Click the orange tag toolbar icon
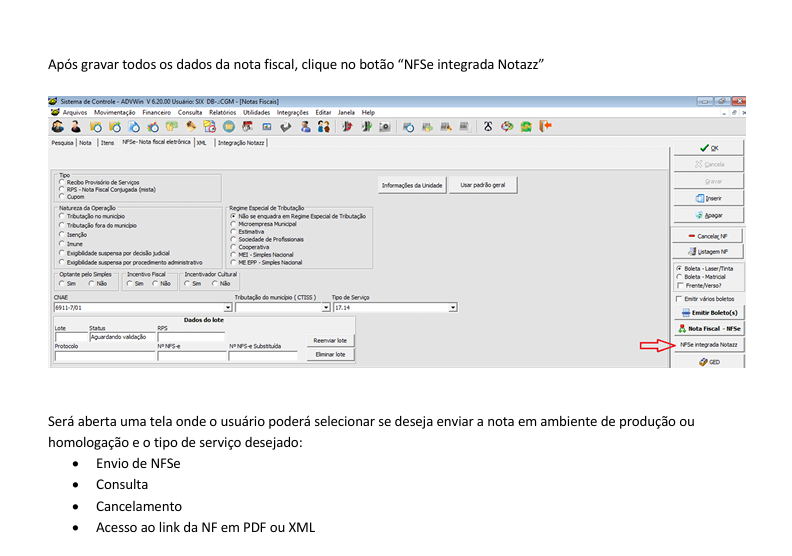 [x=191, y=126]
